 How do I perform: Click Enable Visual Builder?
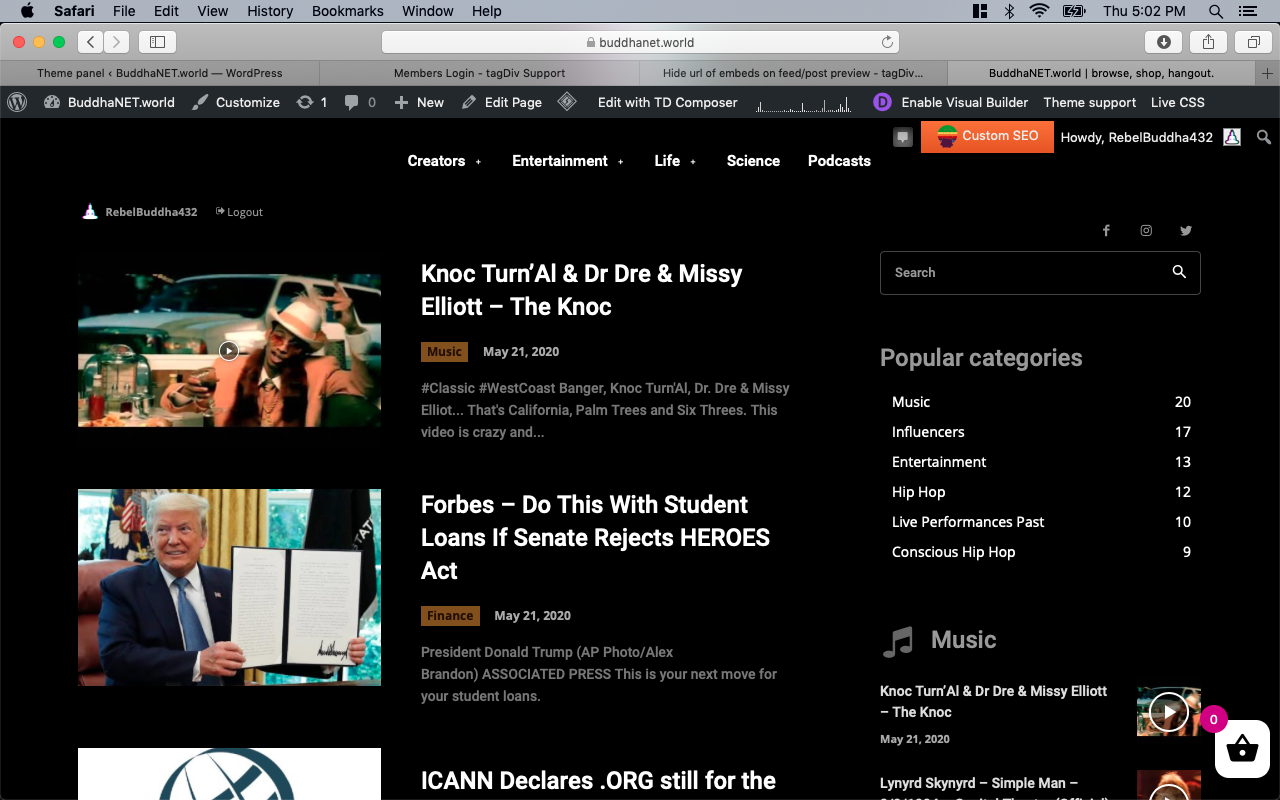click(965, 102)
